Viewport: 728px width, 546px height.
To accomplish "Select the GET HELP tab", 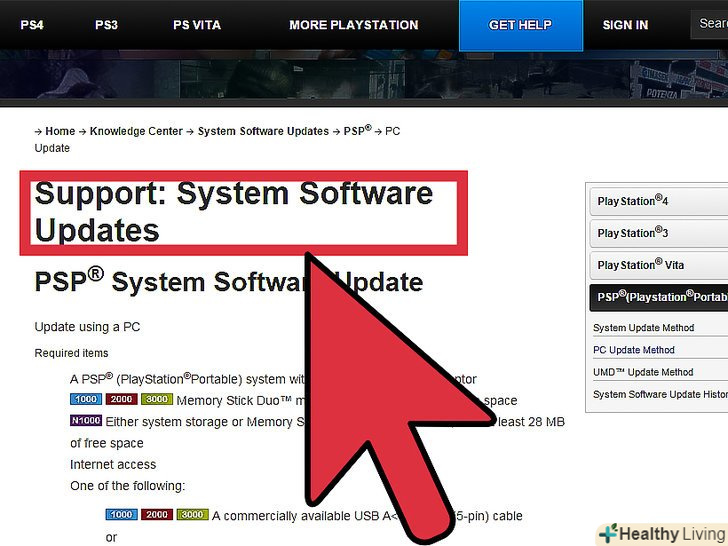I will [x=520, y=26].
